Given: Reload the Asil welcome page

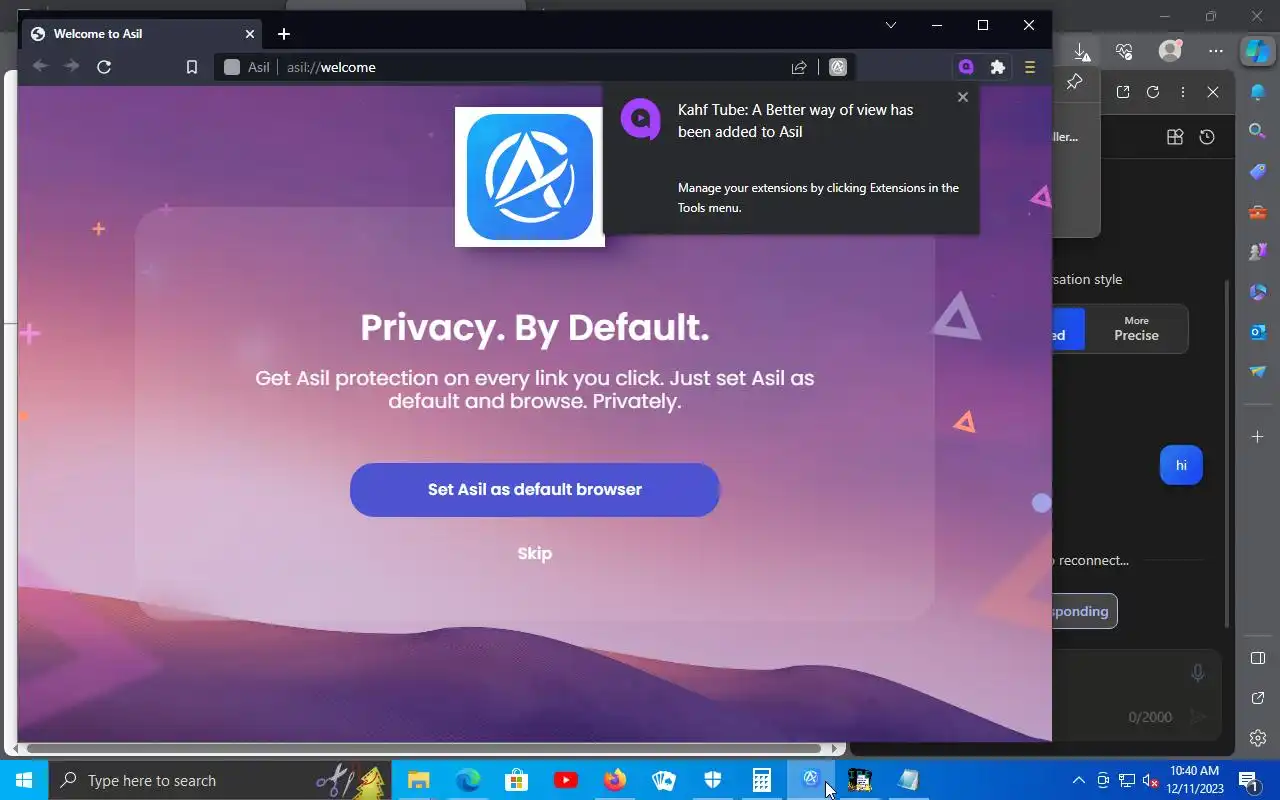Looking at the screenshot, I should pos(104,67).
